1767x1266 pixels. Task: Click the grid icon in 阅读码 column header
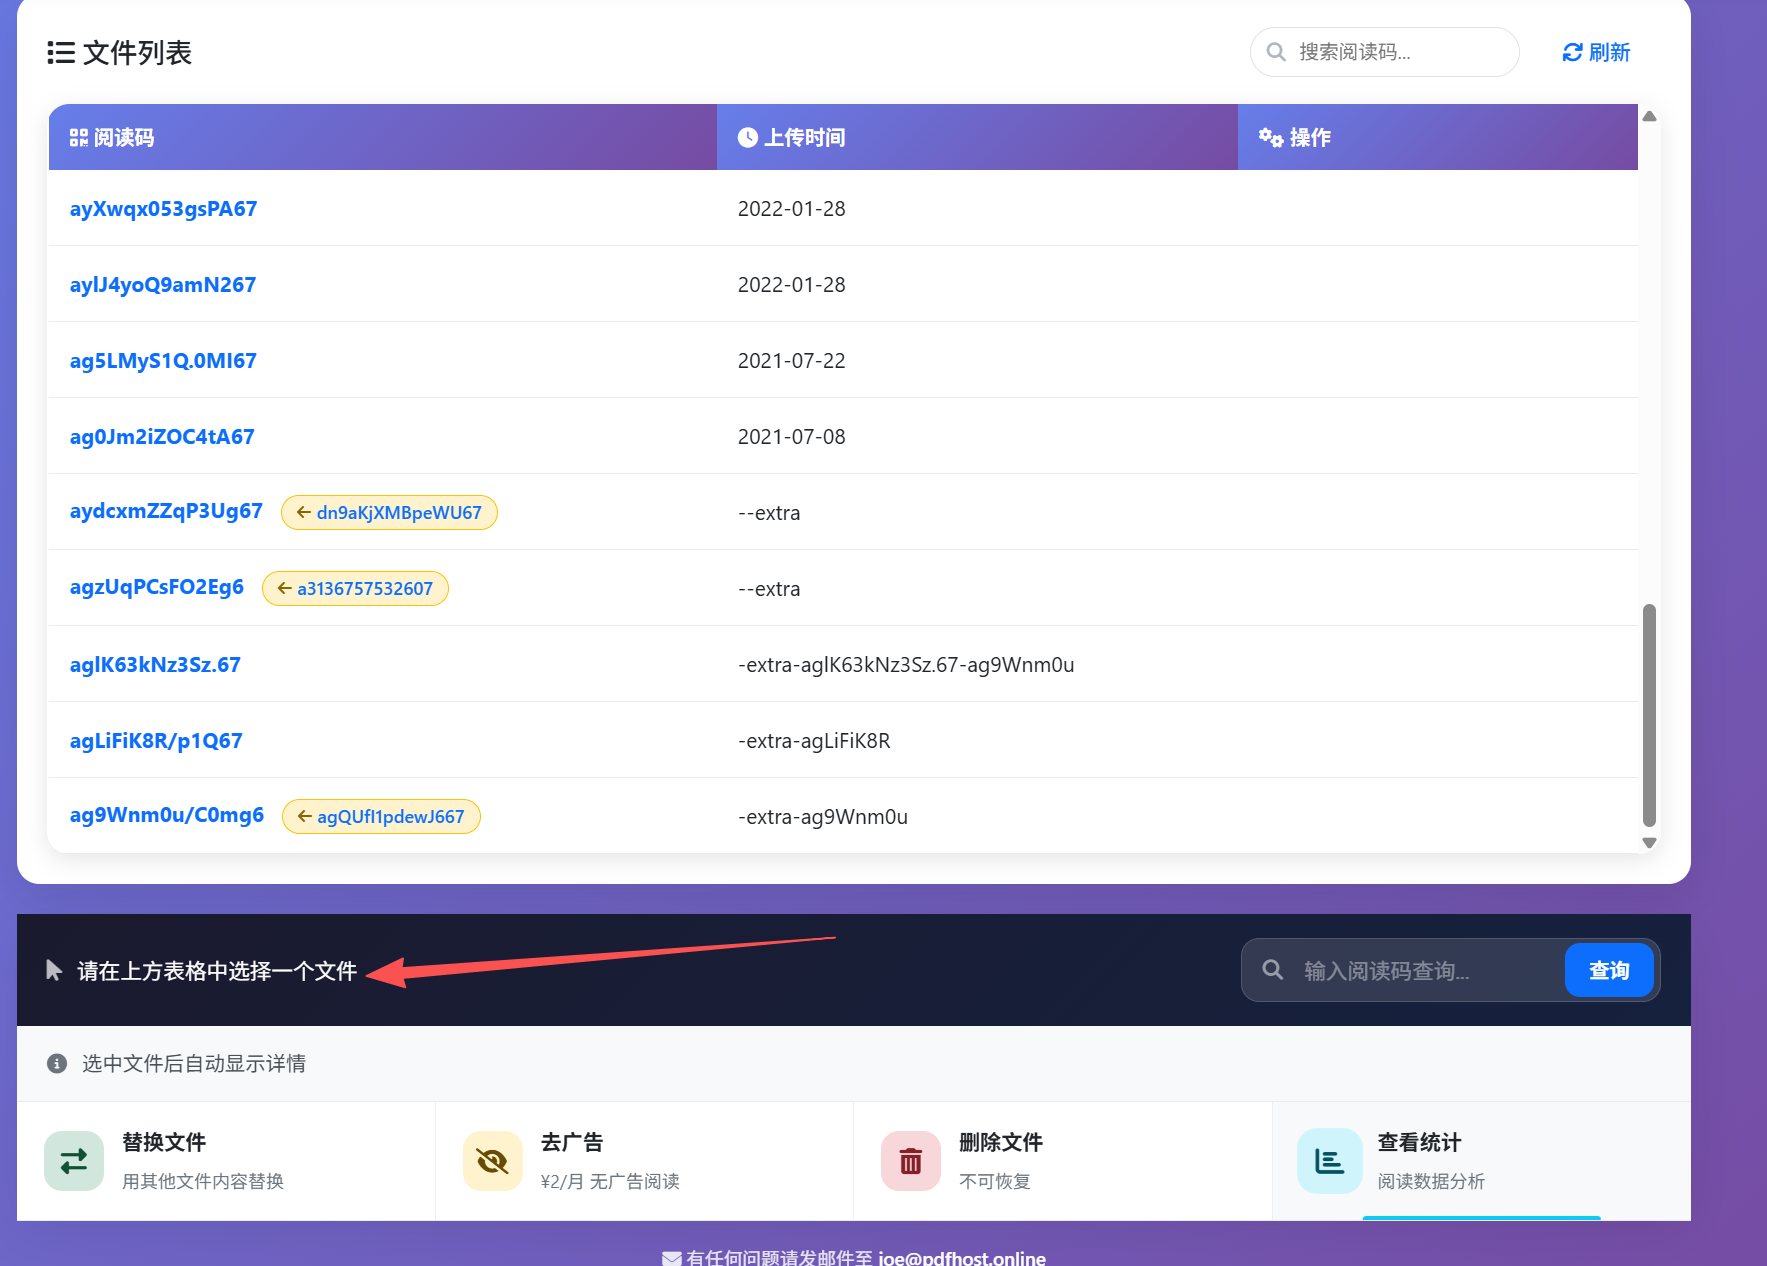click(78, 137)
